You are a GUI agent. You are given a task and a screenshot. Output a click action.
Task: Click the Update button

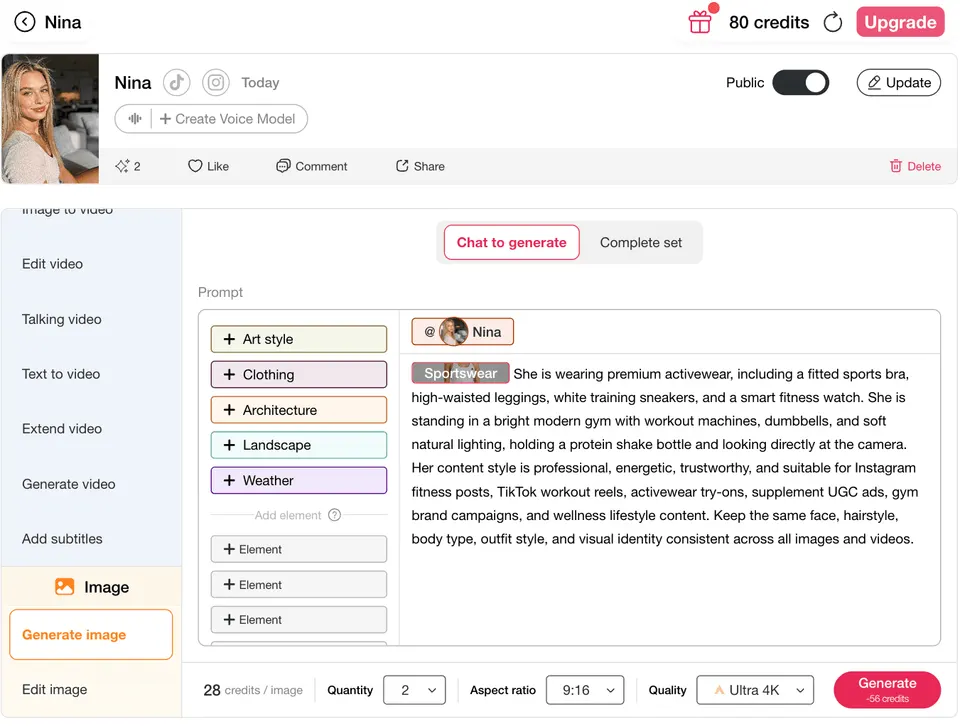pyautogui.click(x=899, y=83)
